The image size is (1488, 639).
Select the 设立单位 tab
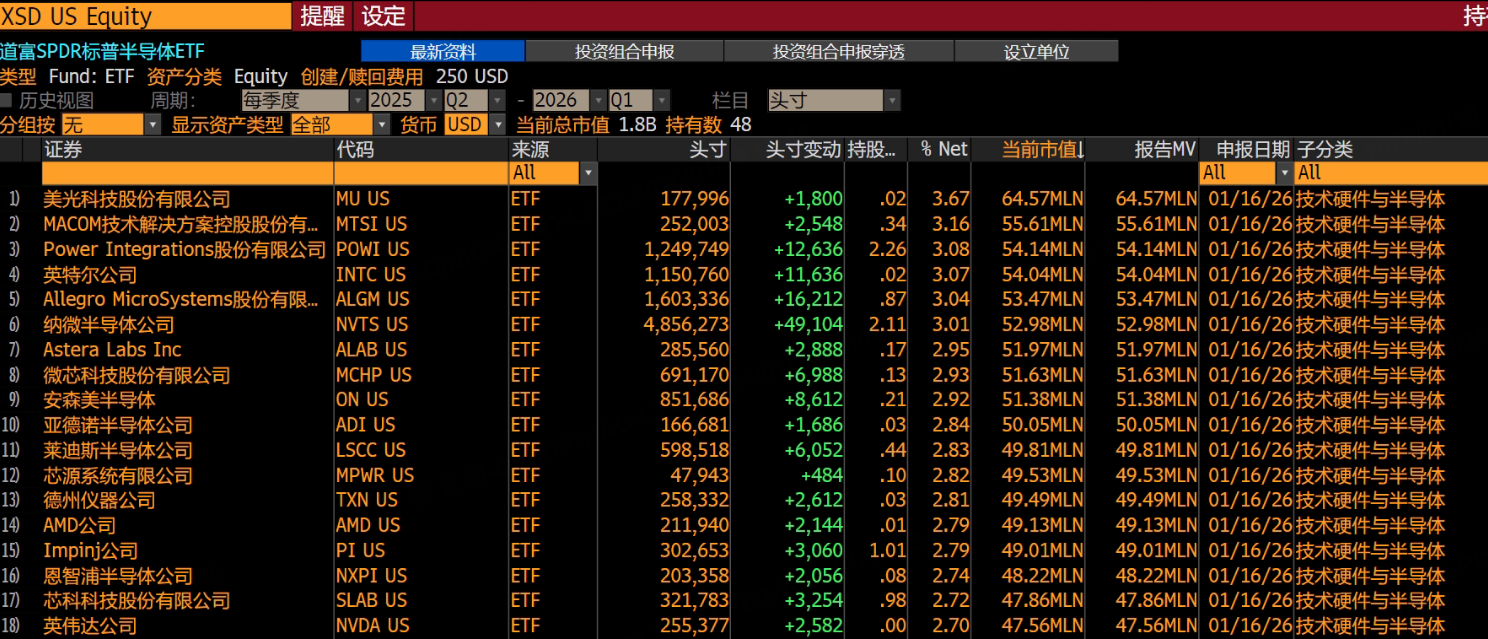(1036, 52)
